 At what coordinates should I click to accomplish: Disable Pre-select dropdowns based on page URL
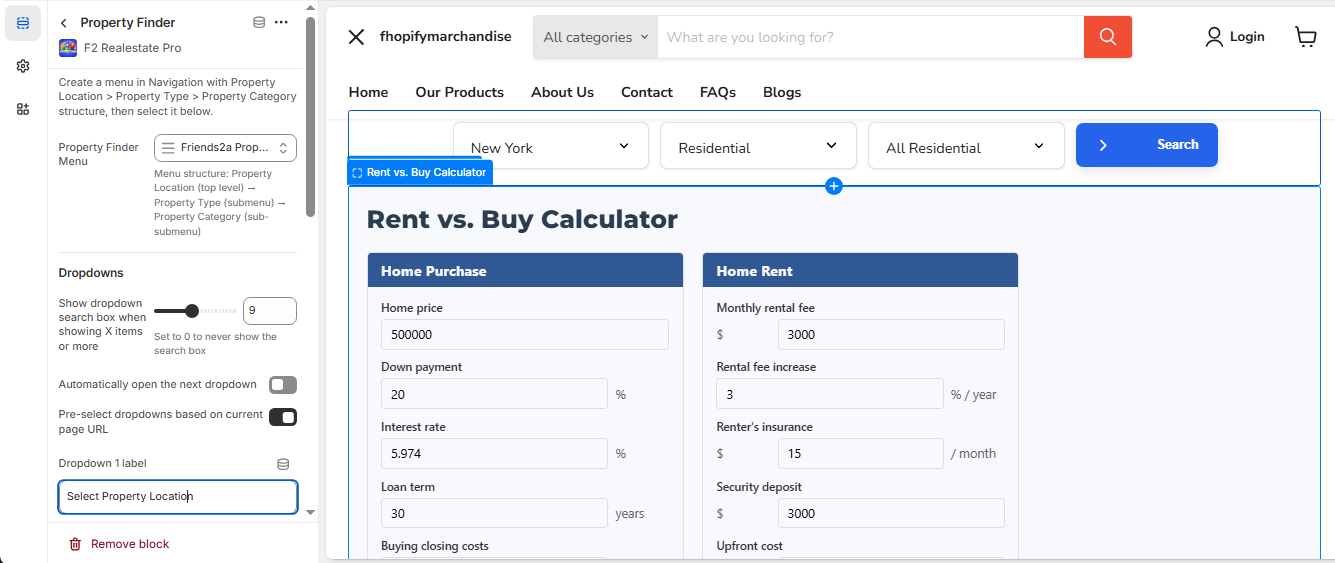point(283,417)
